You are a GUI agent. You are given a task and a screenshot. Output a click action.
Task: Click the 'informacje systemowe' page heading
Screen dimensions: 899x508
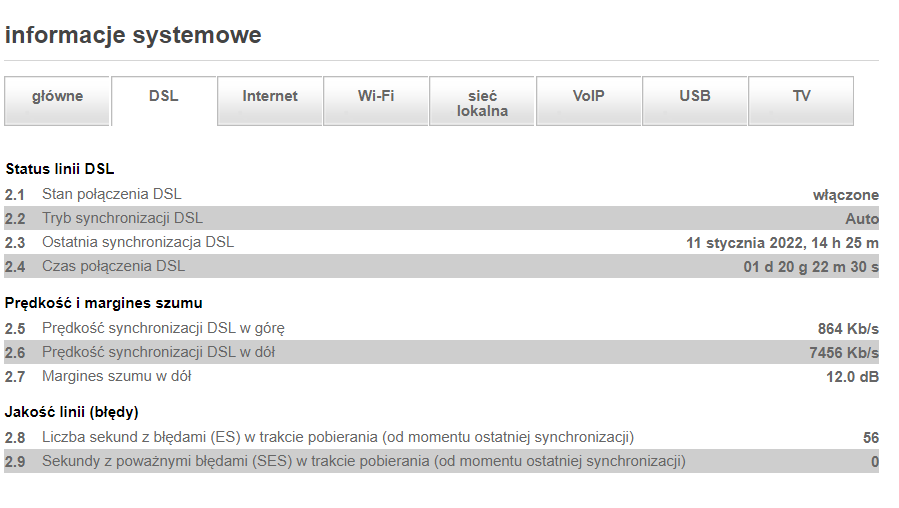point(133,35)
